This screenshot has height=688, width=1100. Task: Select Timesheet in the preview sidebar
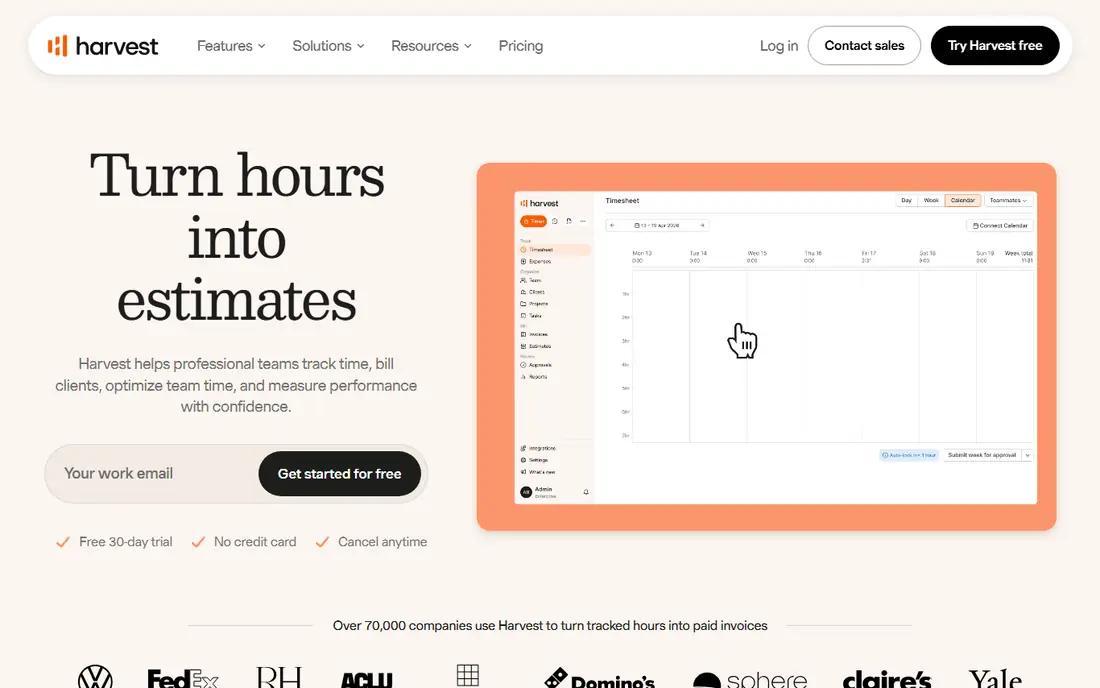[554, 250]
